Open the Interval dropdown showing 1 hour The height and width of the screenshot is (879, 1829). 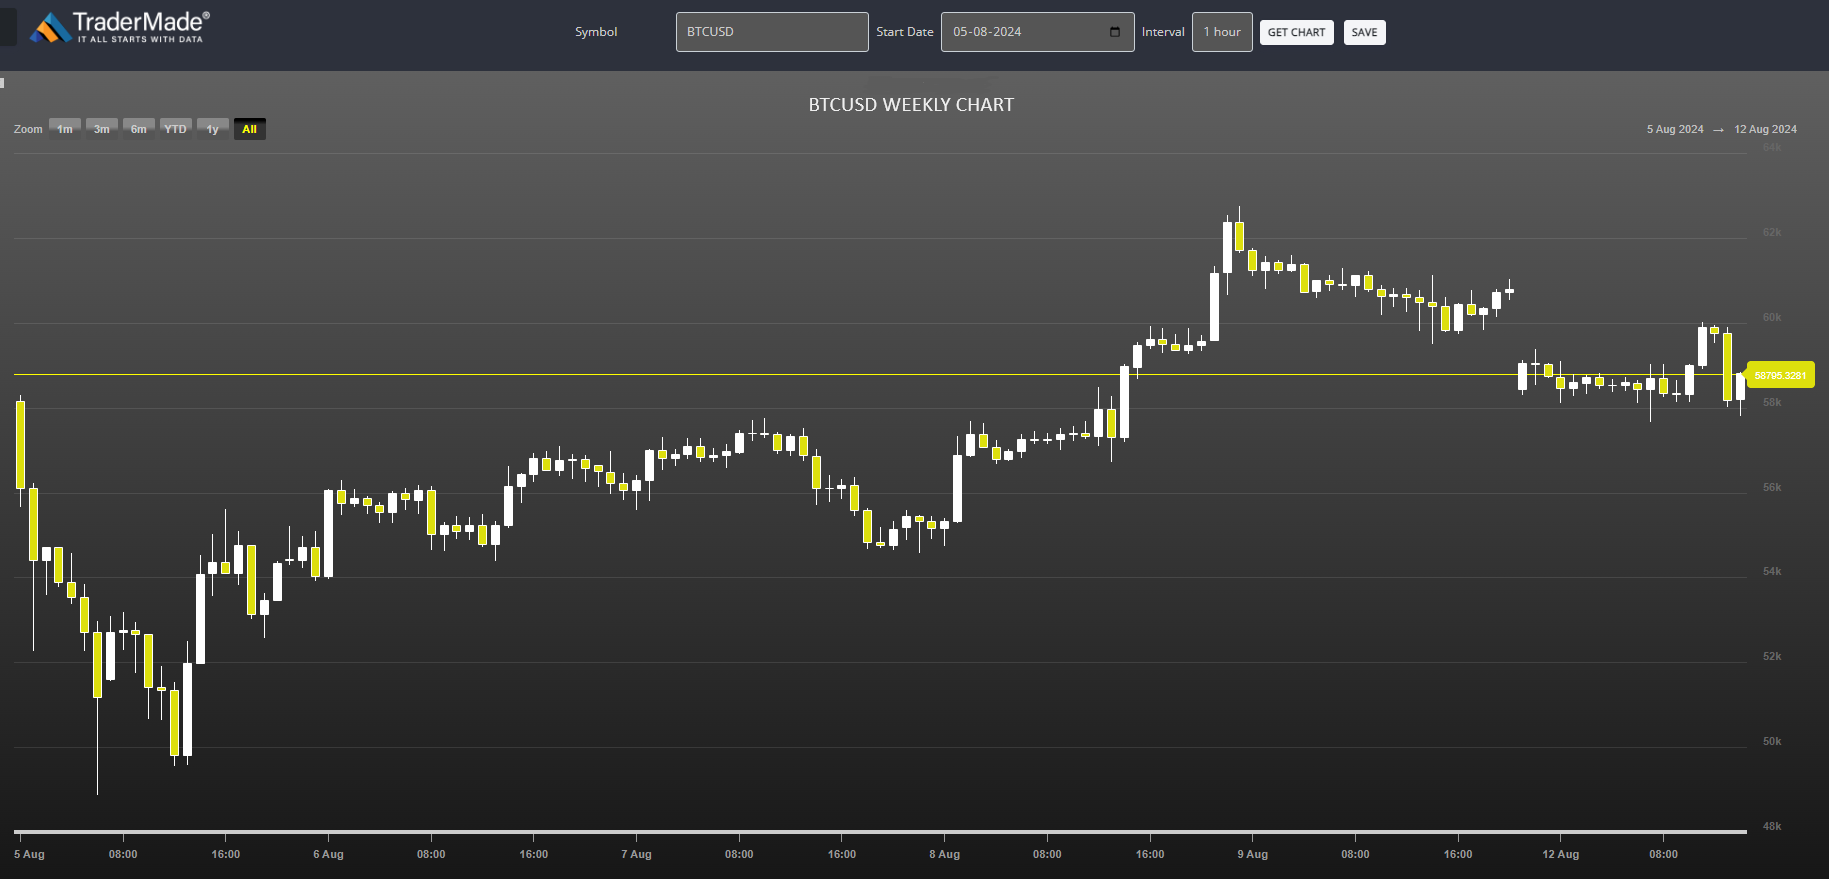[1222, 32]
